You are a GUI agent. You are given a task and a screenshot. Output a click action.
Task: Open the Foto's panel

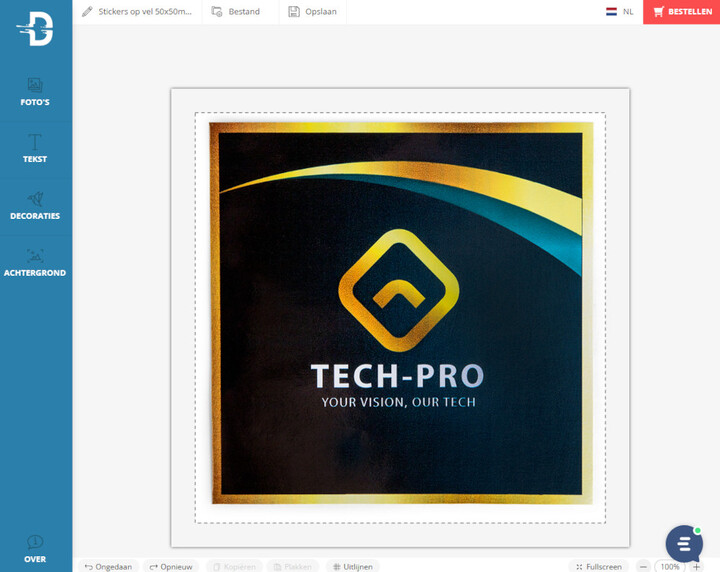click(x=35, y=92)
